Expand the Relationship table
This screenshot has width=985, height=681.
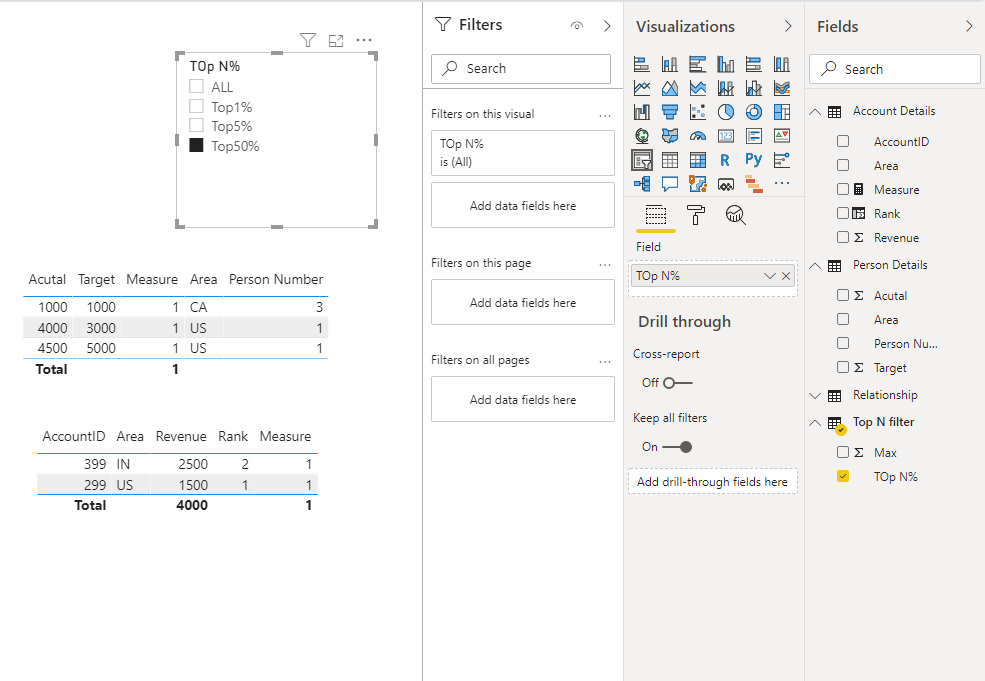pos(815,396)
